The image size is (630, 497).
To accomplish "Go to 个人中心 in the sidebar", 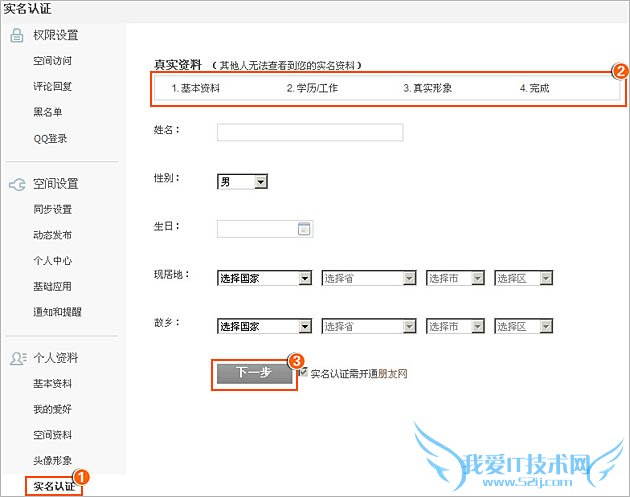I will pyautogui.click(x=53, y=261).
